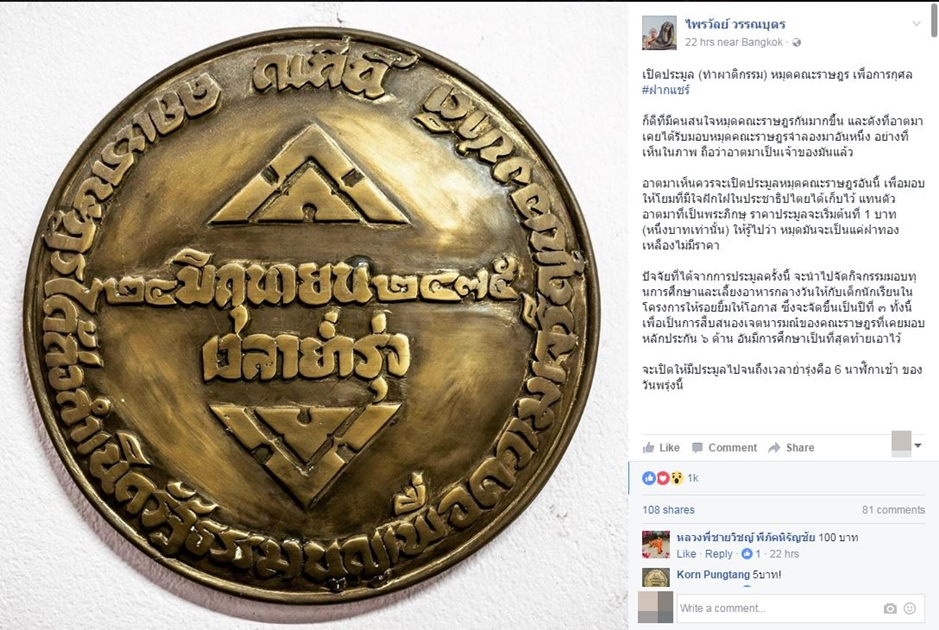Screen dimensions: 939x630
Task: Click the heart love reaction icon
Action: tap(663, 478)
